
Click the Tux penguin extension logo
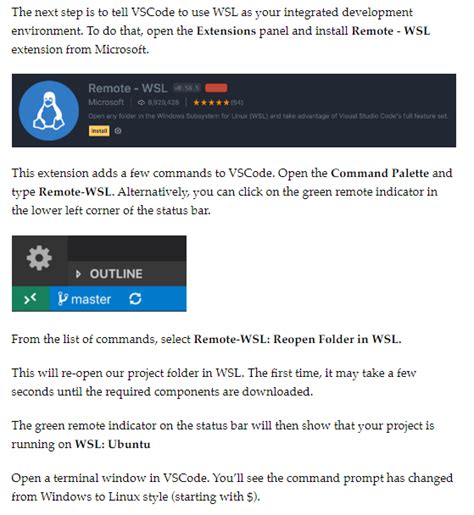click(49, 110)
